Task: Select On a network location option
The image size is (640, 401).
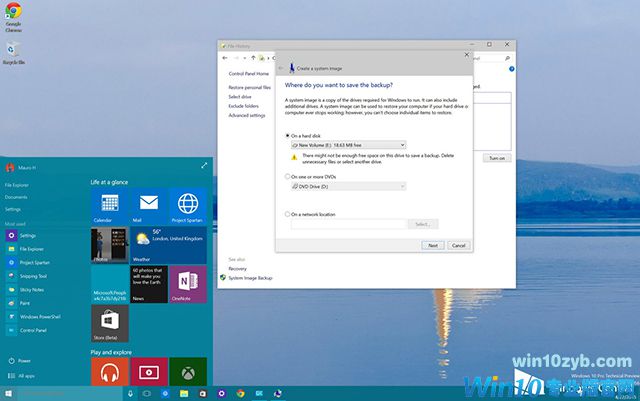Action: [288, 214]
